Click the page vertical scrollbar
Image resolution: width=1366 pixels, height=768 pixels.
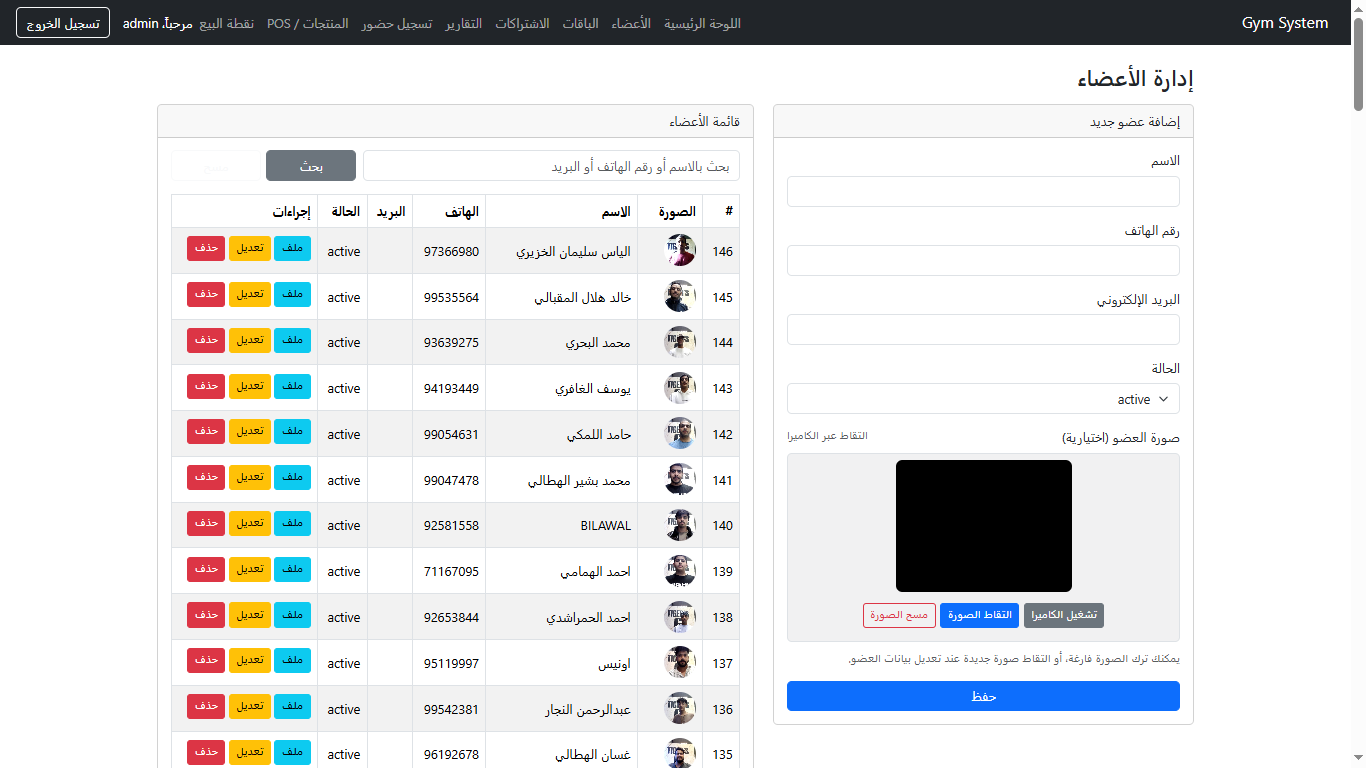point(1358,60)
